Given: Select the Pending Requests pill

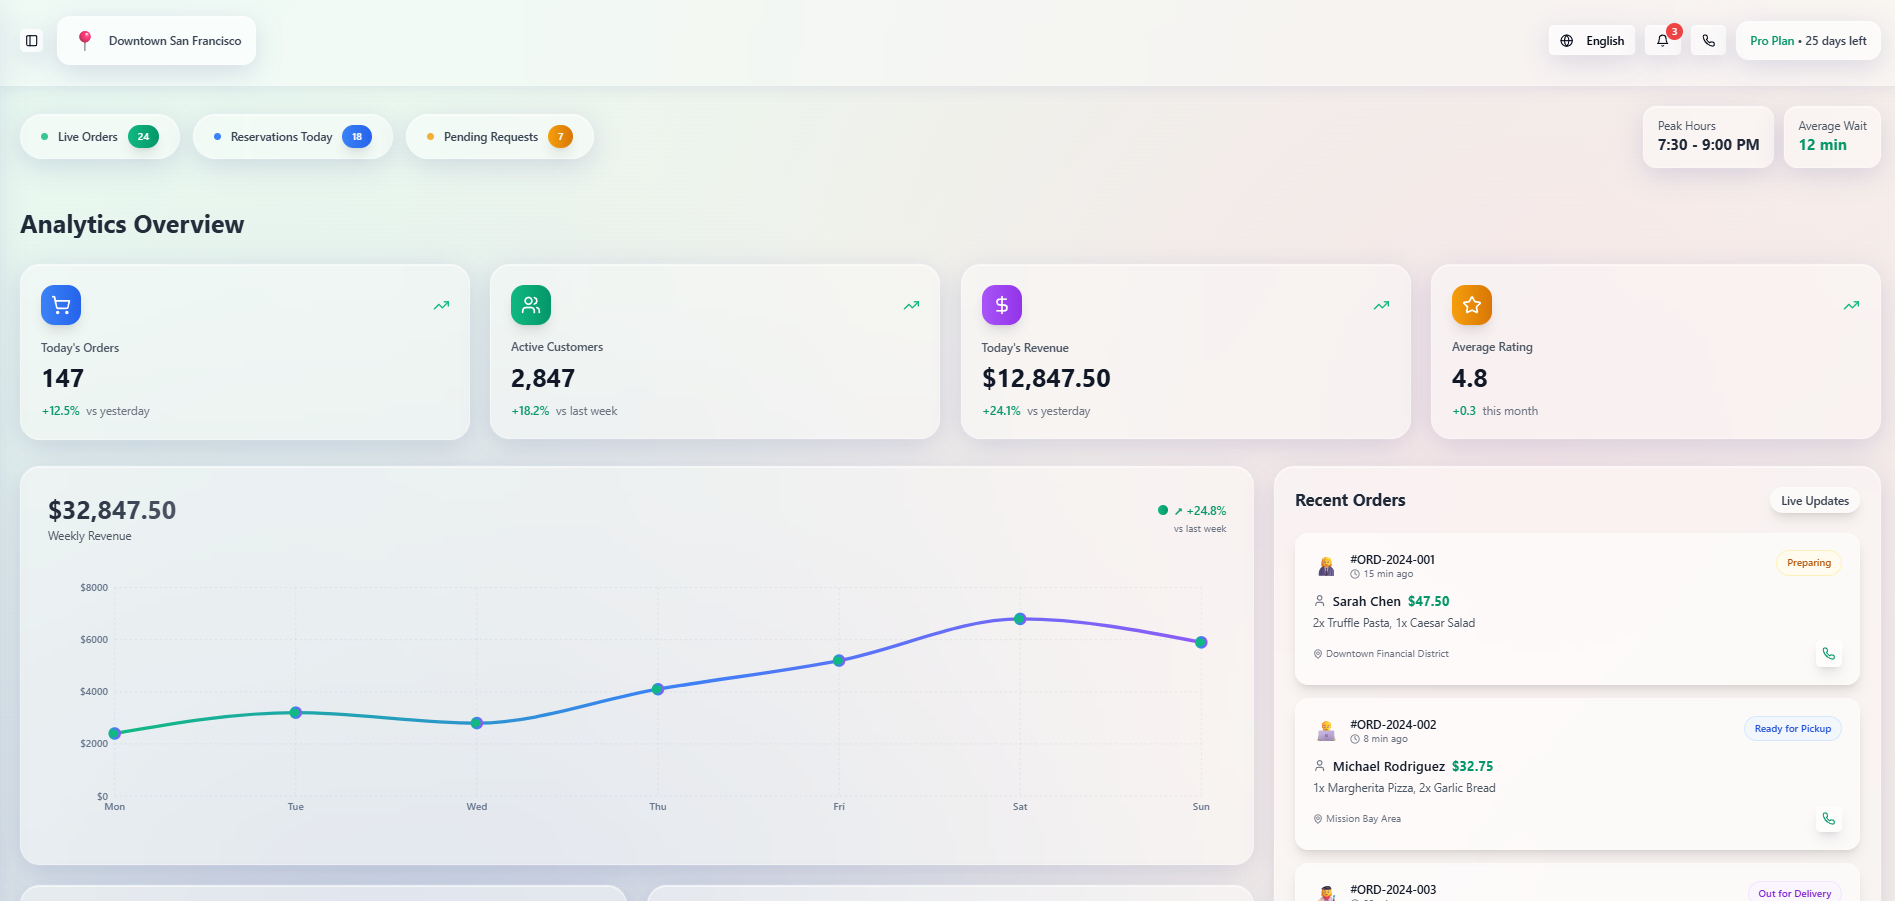Looking at the screenshot, I should tap(499, 137).
